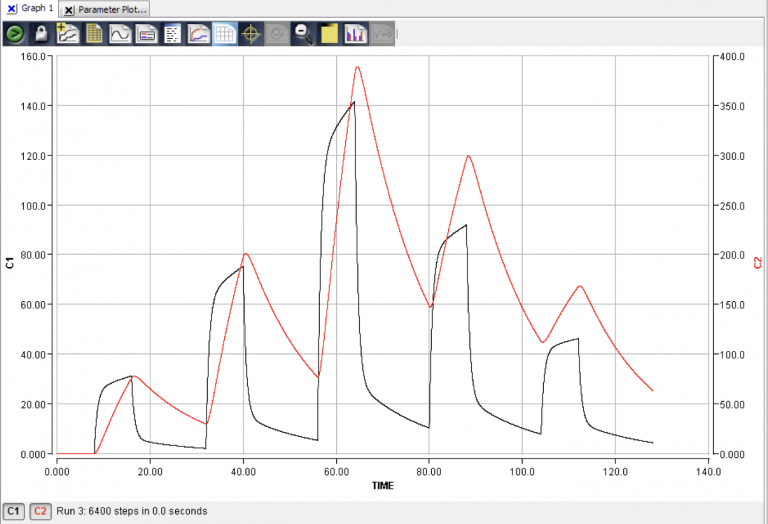
Task: Click the sine-wave Fourier transform icon
Action: (x=120, y=34)
